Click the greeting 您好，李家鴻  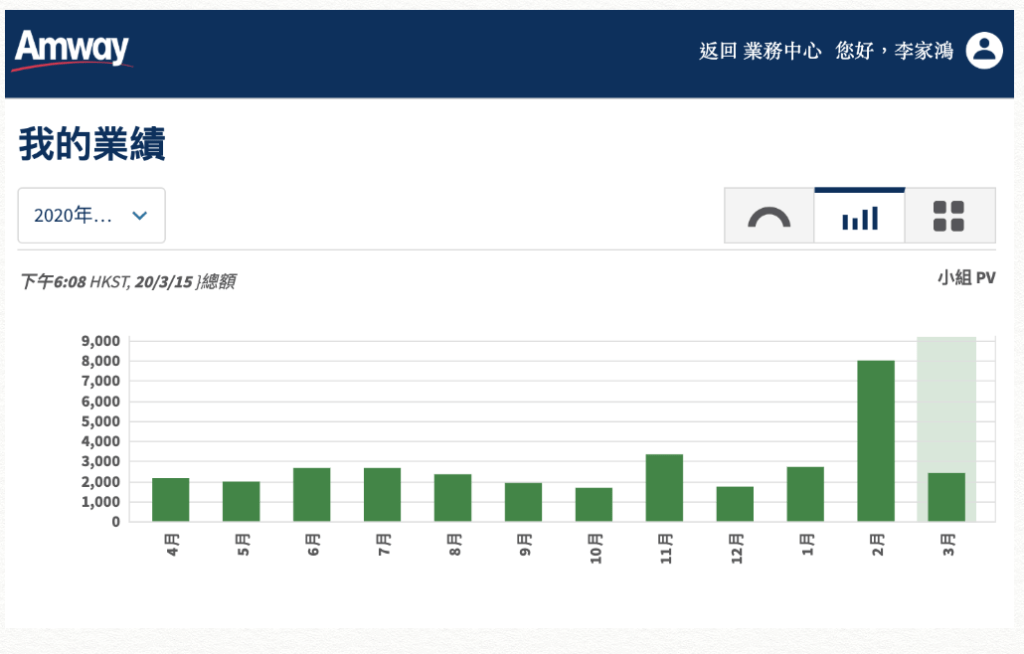coord(893,51)
